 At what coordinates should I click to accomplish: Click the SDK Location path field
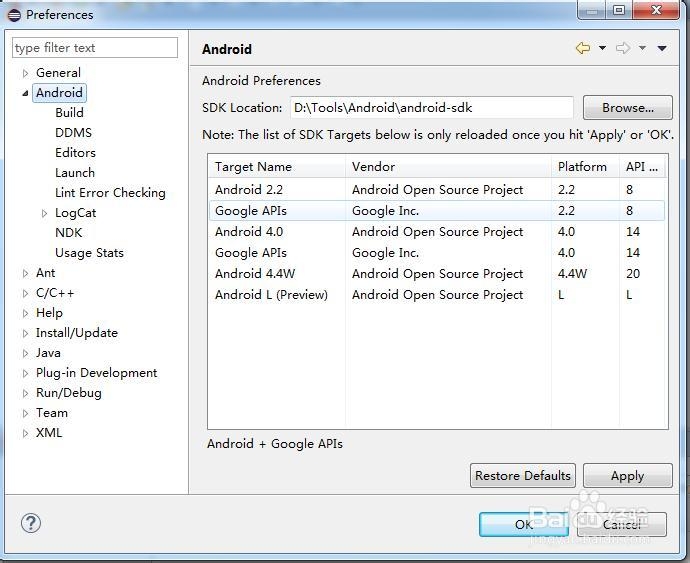(x=432, y=108)
